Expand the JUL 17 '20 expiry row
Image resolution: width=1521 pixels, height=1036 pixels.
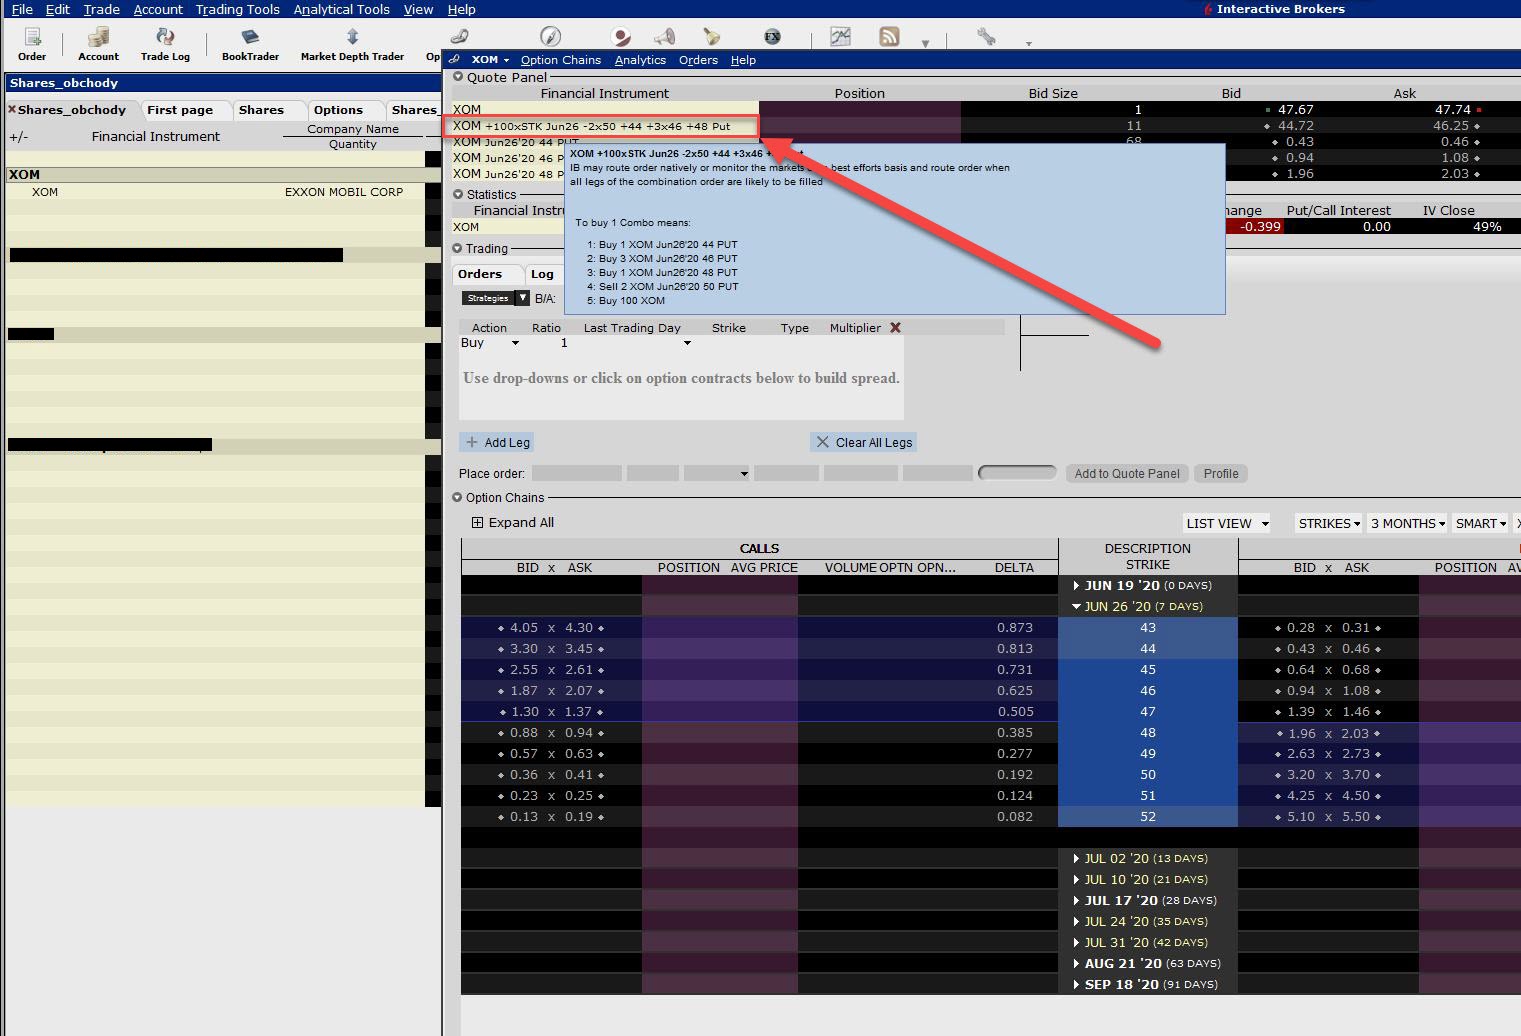point(1076,901)
